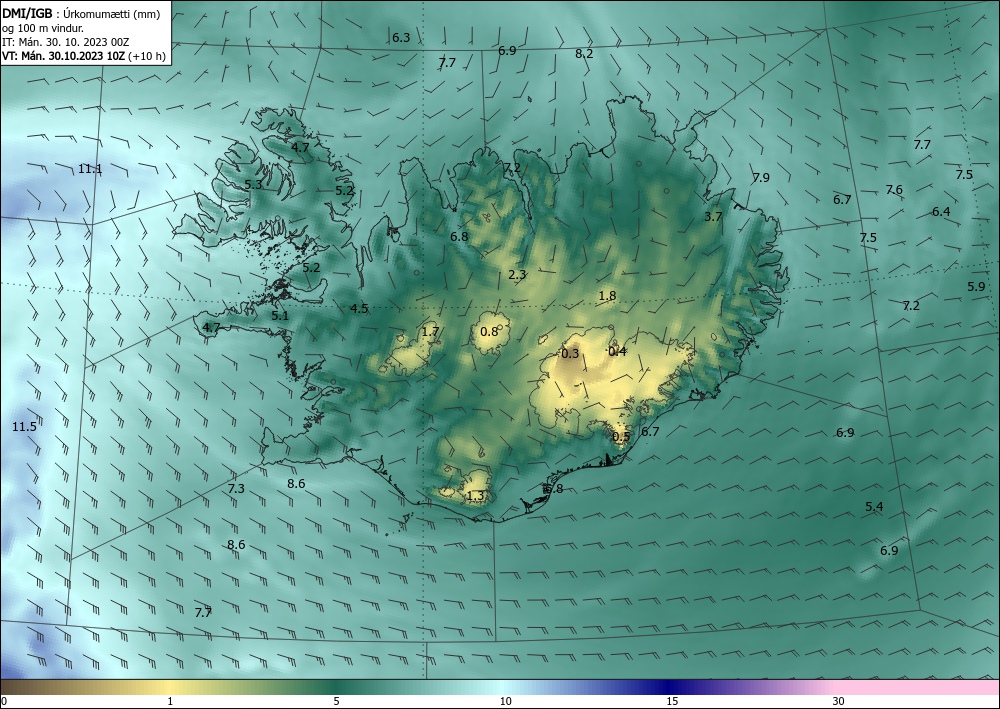This screenshot has height=709, width=1000.
Task: Click the '30' tick on the color scale
Action: [839, 701]
